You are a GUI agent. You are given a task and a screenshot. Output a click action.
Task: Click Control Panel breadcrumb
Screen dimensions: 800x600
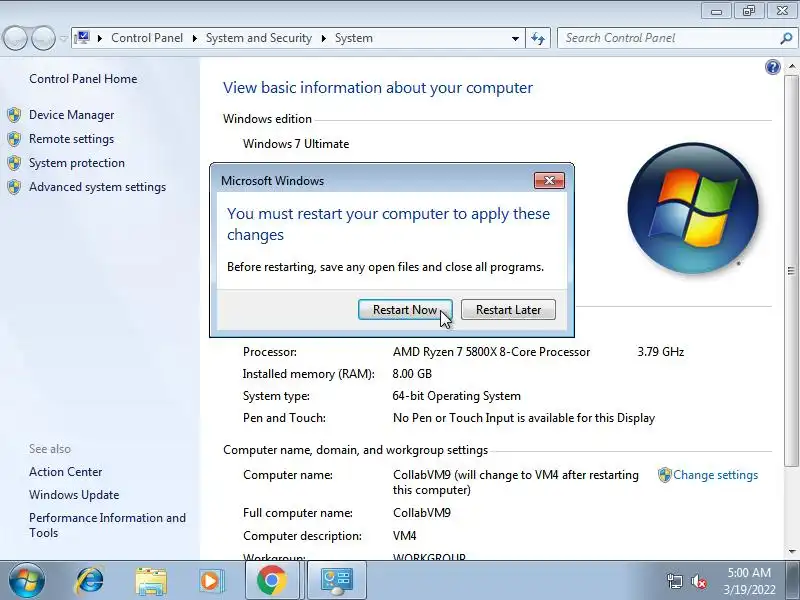(x=147, y=38)
